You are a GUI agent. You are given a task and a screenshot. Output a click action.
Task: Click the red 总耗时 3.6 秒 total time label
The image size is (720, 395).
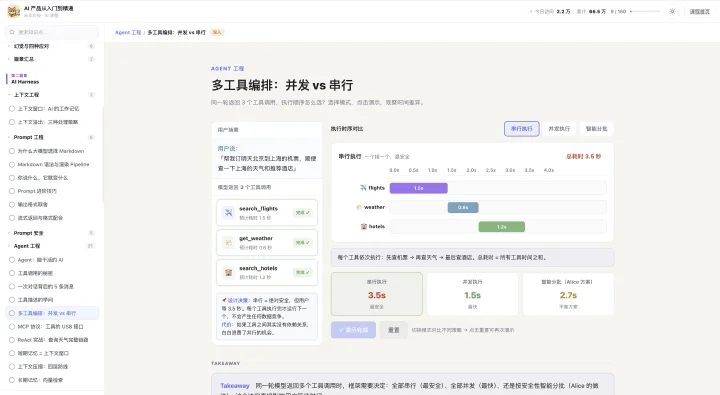(x=583, y=157)
